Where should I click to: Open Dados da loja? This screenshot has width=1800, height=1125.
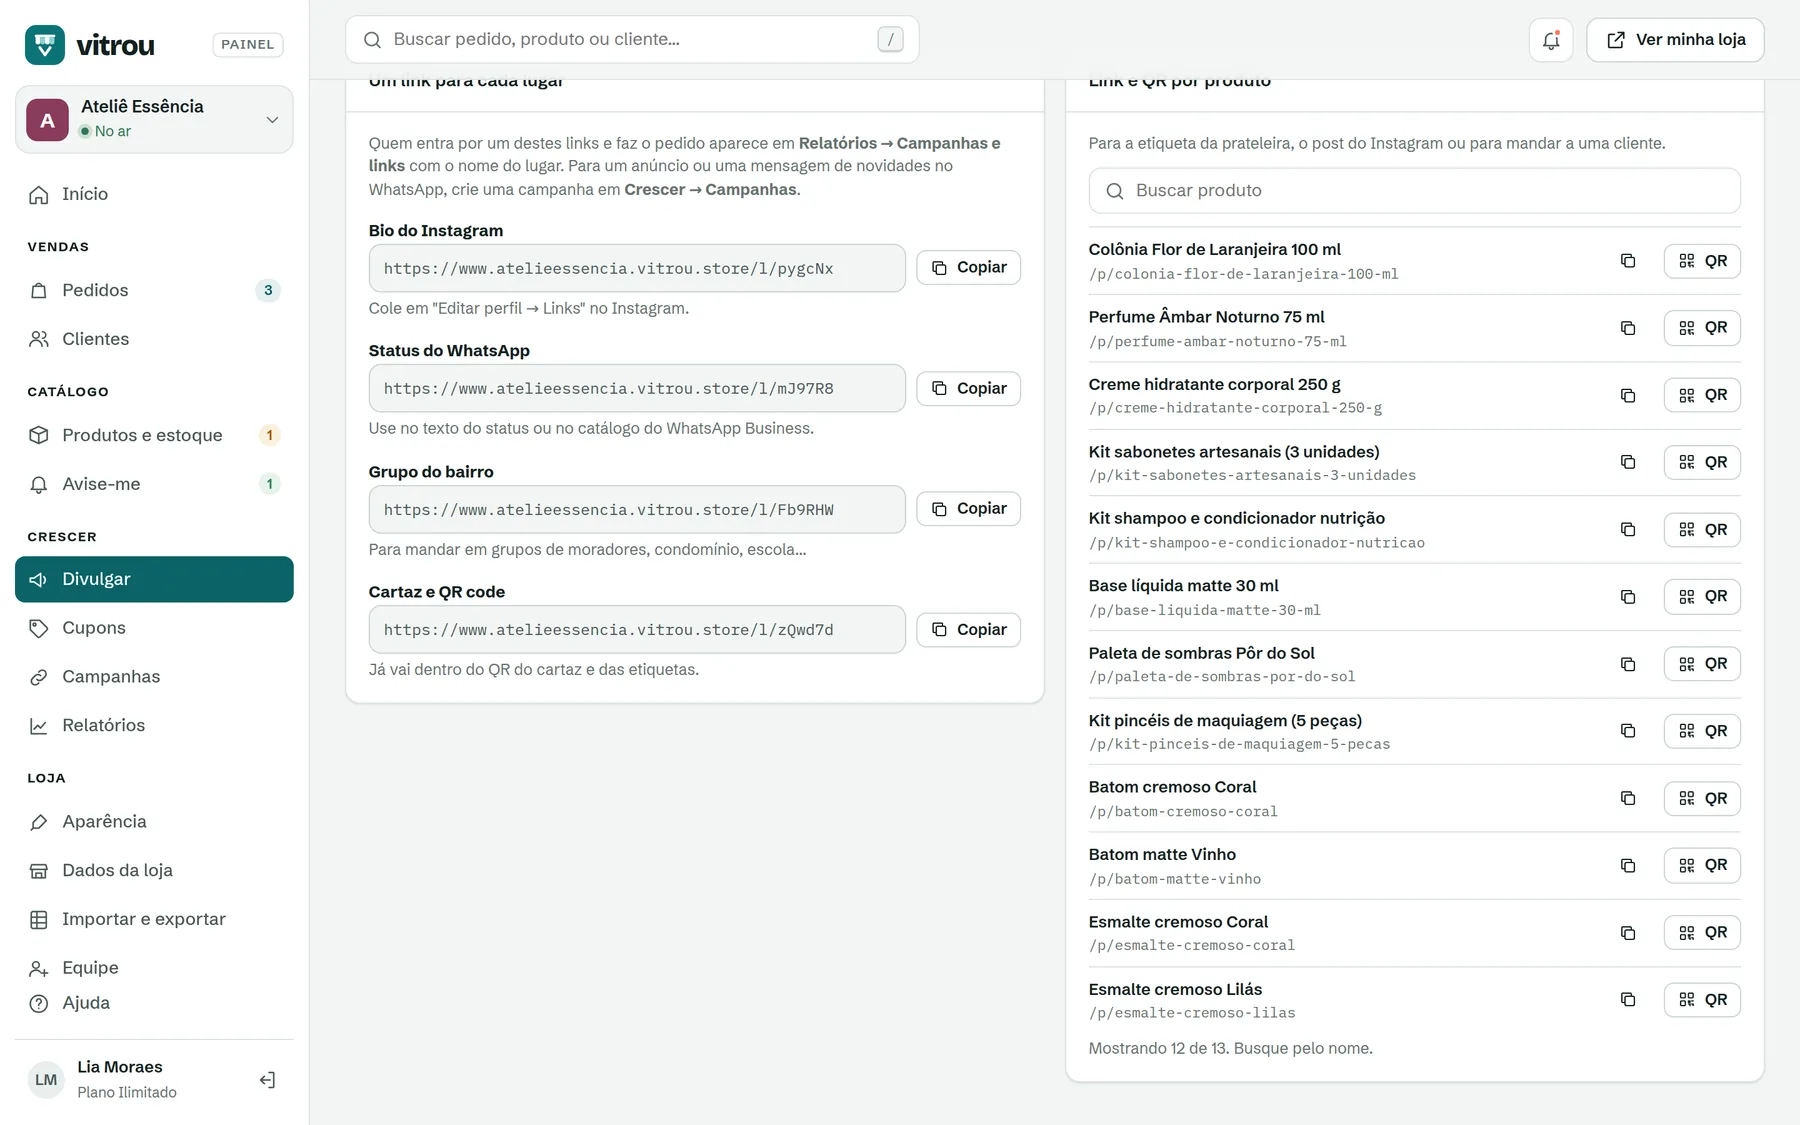point(154,871)
